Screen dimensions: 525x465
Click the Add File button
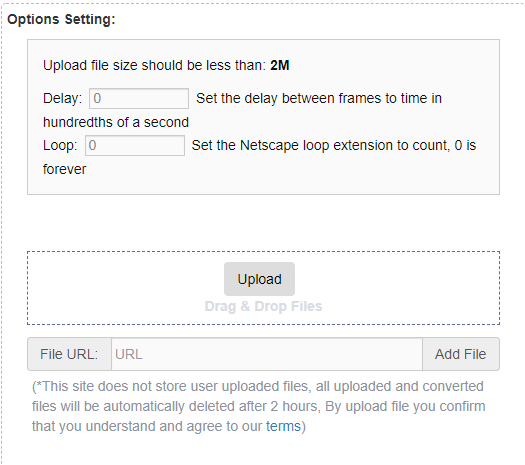(461, 354)
